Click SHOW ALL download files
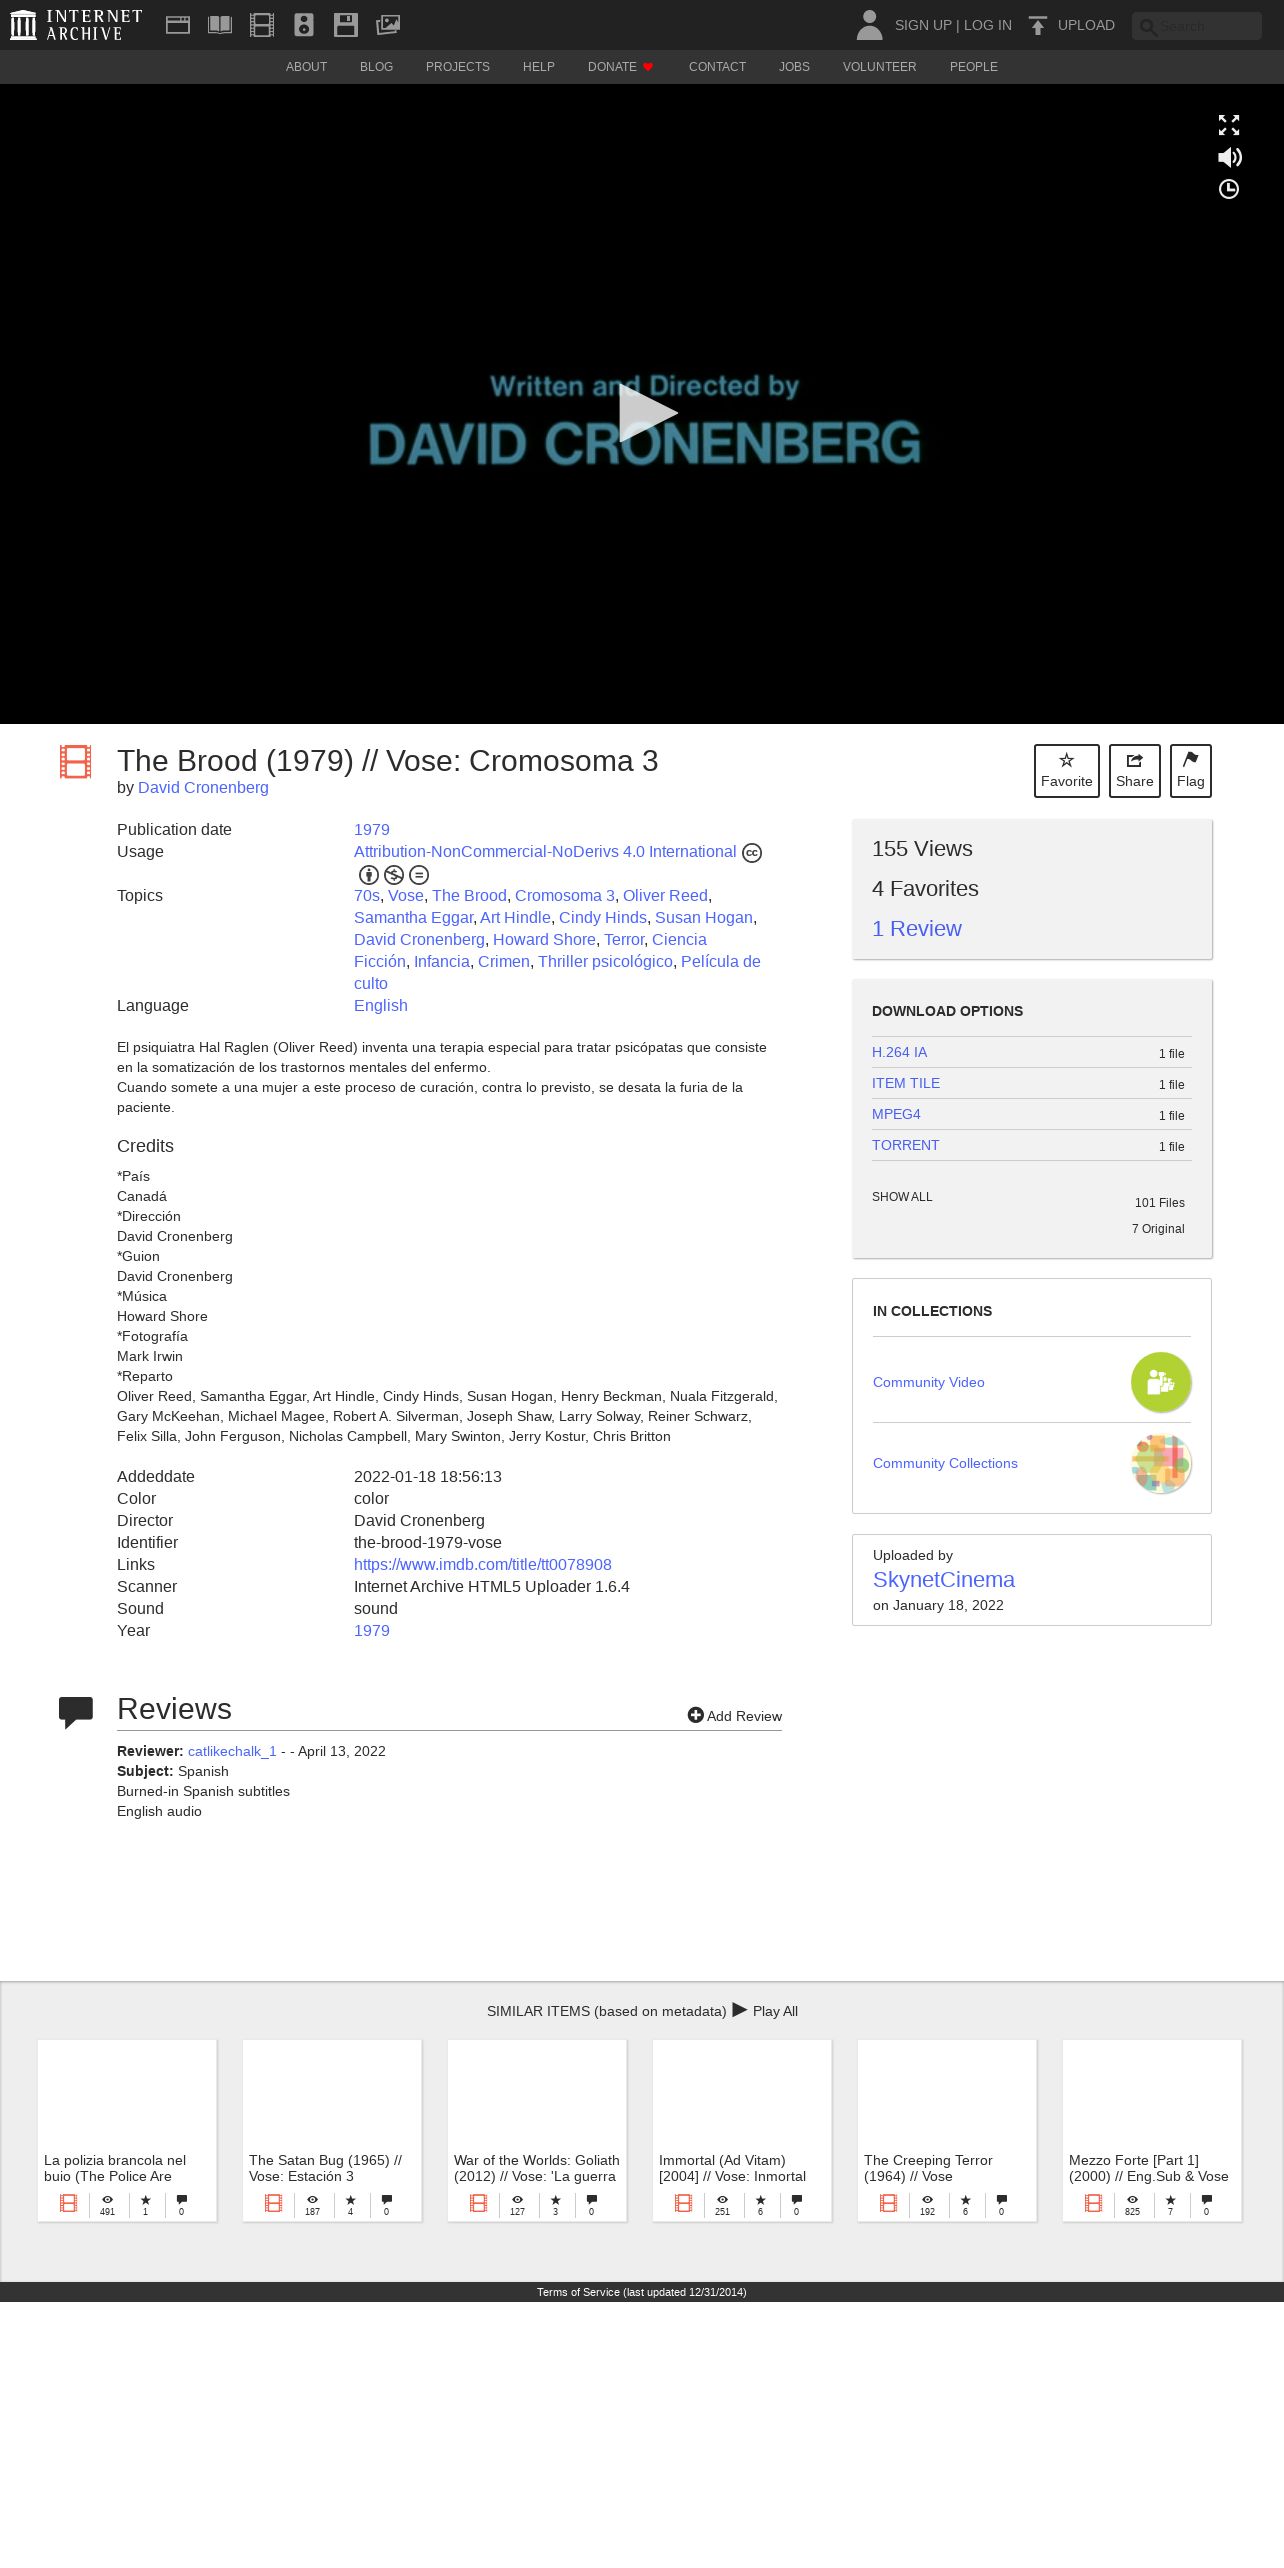Image resolution: width=1284 pixels, height=2568 pixels. (902, 1197)
